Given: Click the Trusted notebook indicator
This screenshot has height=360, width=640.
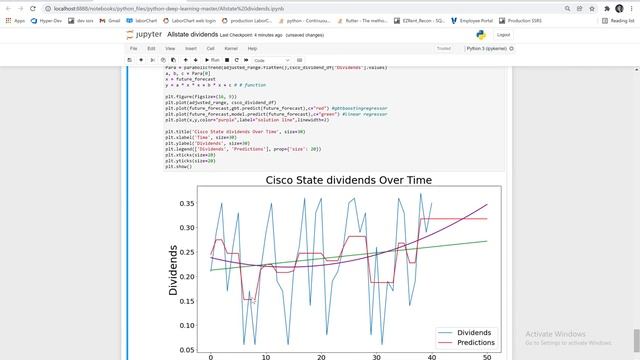Looking at the screenshot, I should pos(444,48).
